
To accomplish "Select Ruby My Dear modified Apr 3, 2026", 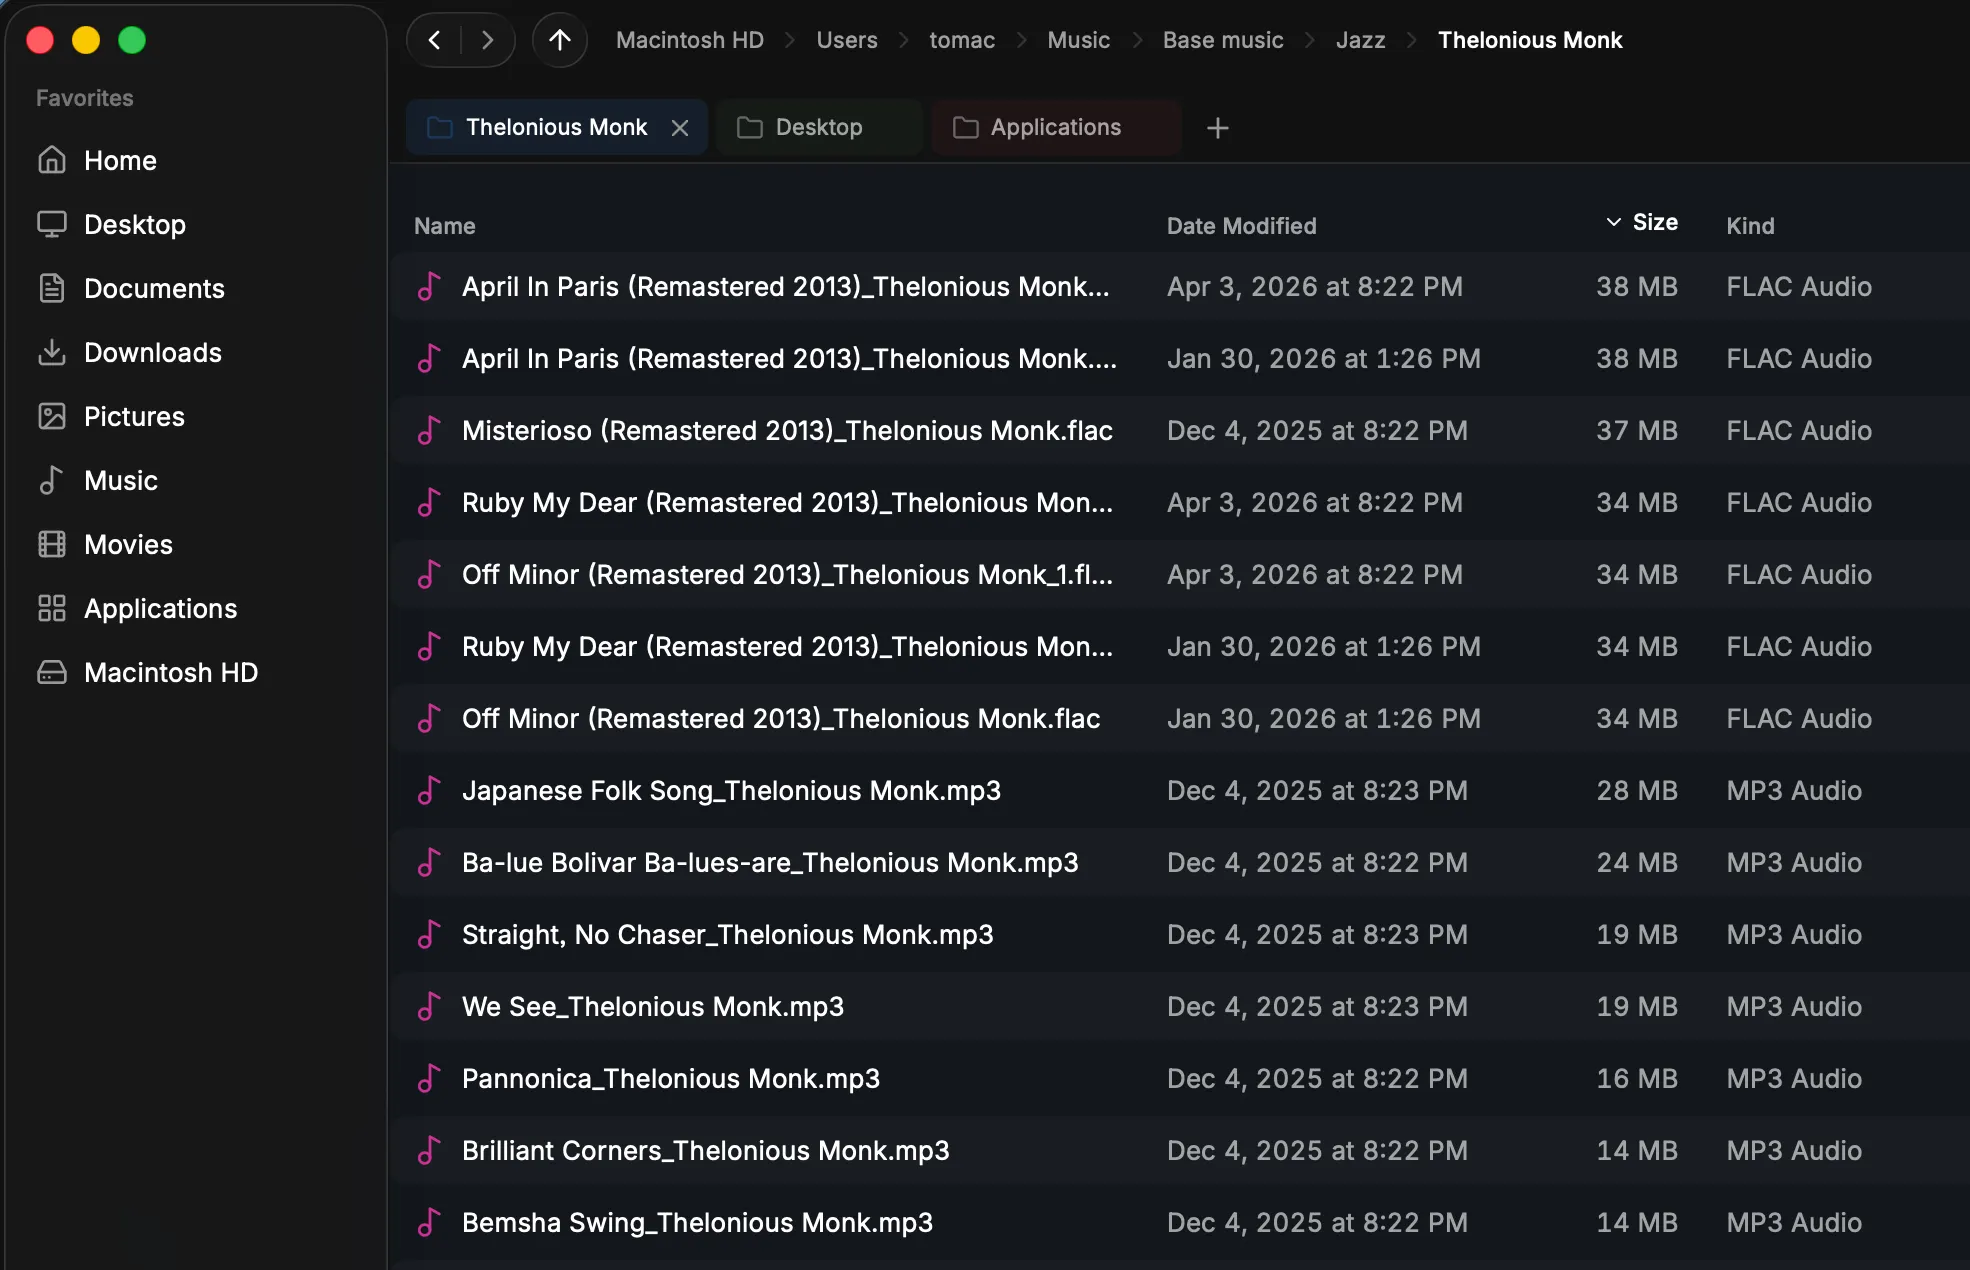I will coord(1180,502).
